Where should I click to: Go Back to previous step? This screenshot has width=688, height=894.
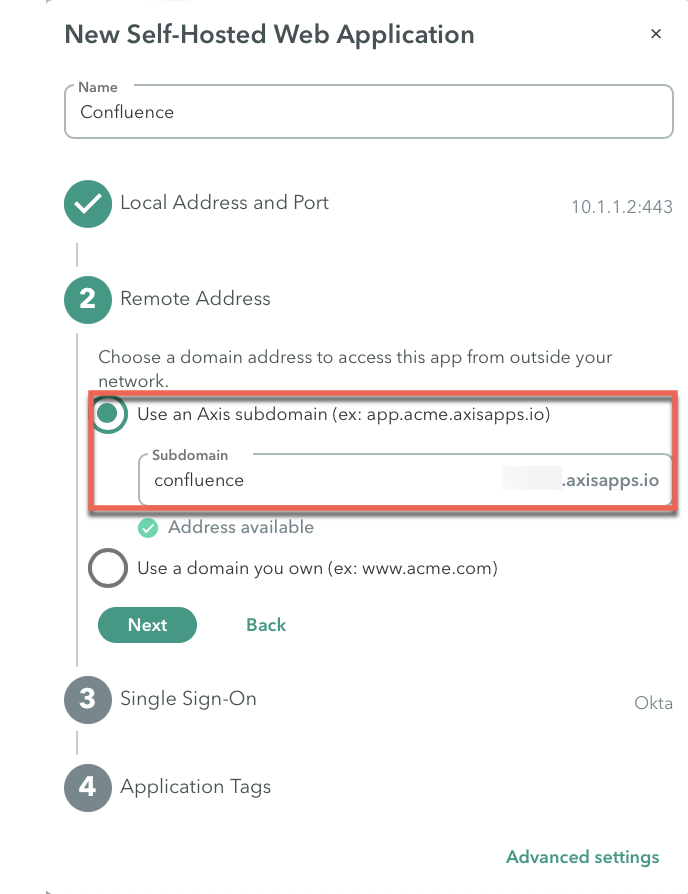[266, 625]
